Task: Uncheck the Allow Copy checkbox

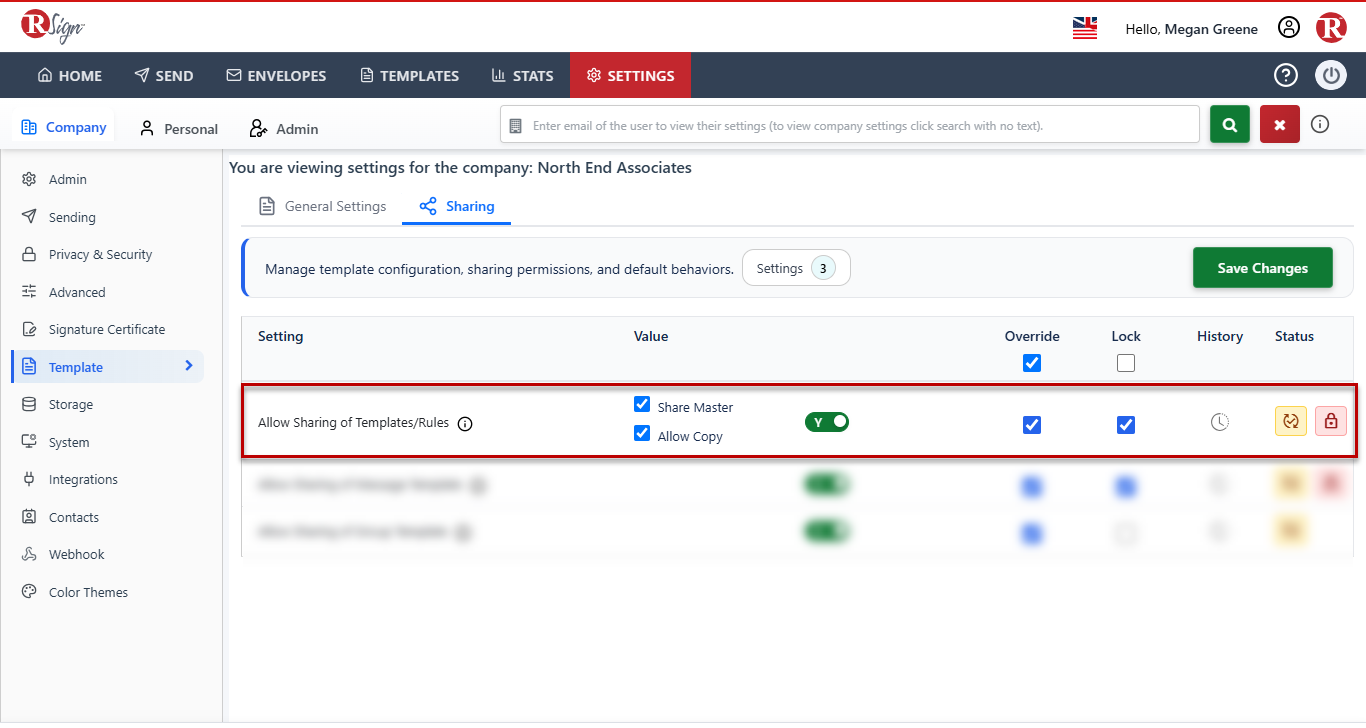Action: [x=642, y=434]
